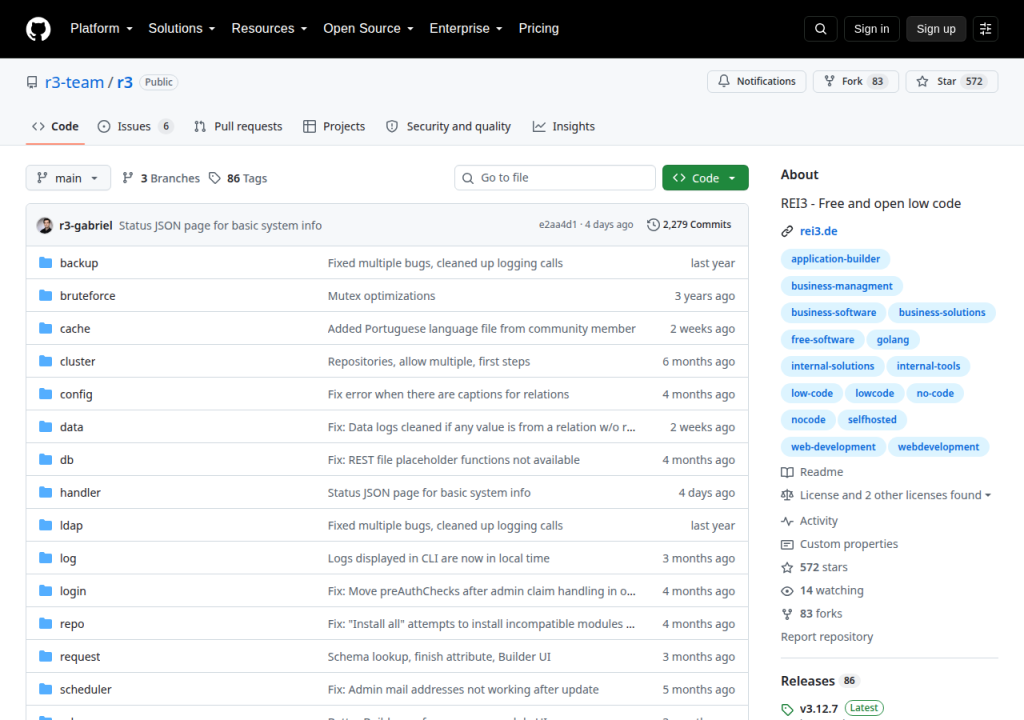Click the Sign up button

[x=936, y=29]
